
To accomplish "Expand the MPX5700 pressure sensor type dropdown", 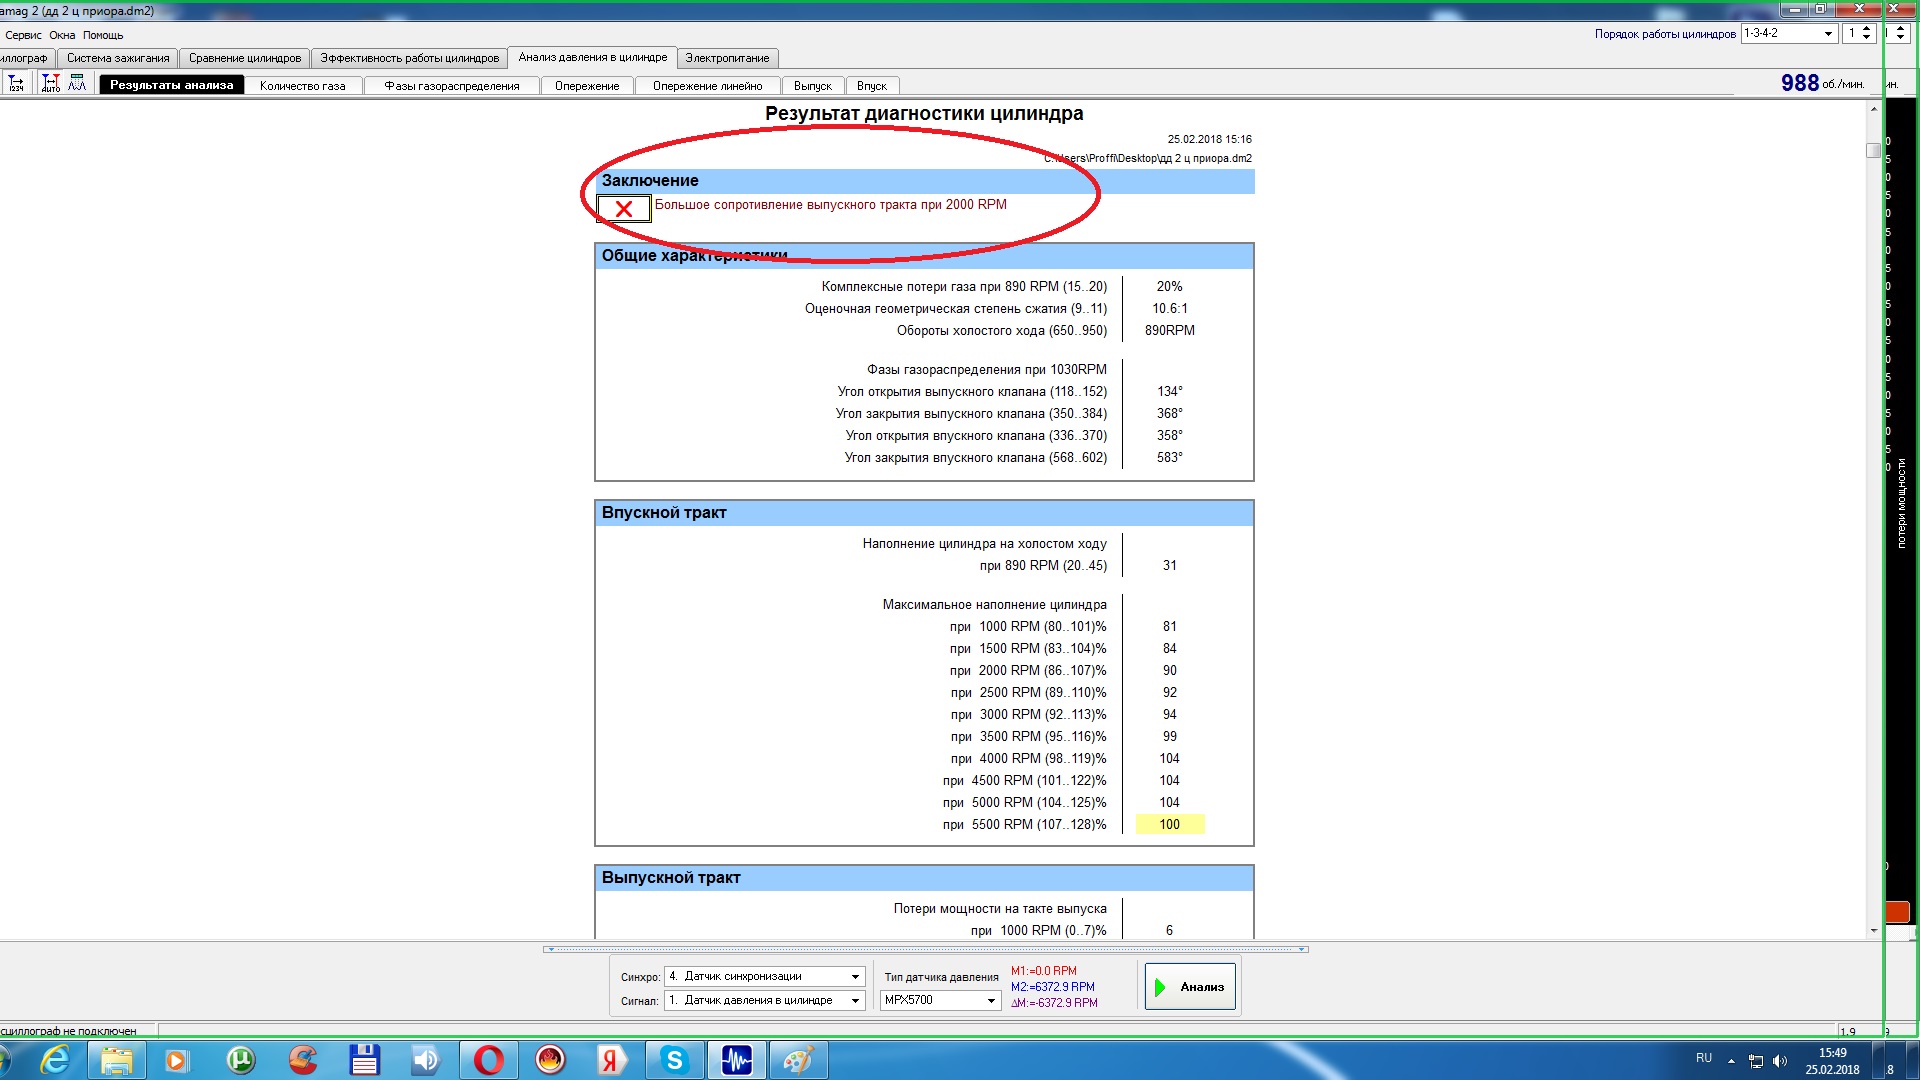I will pos(991,1000).
